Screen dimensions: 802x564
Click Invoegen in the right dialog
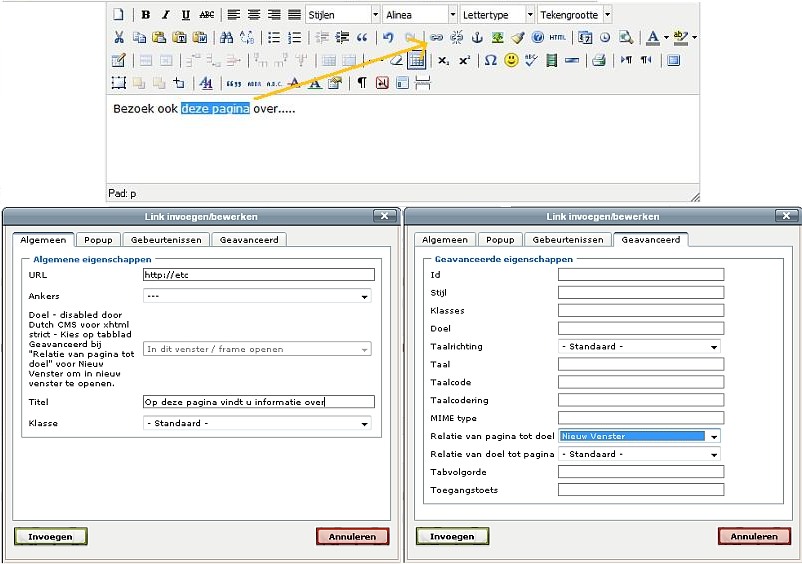(452, 536)
